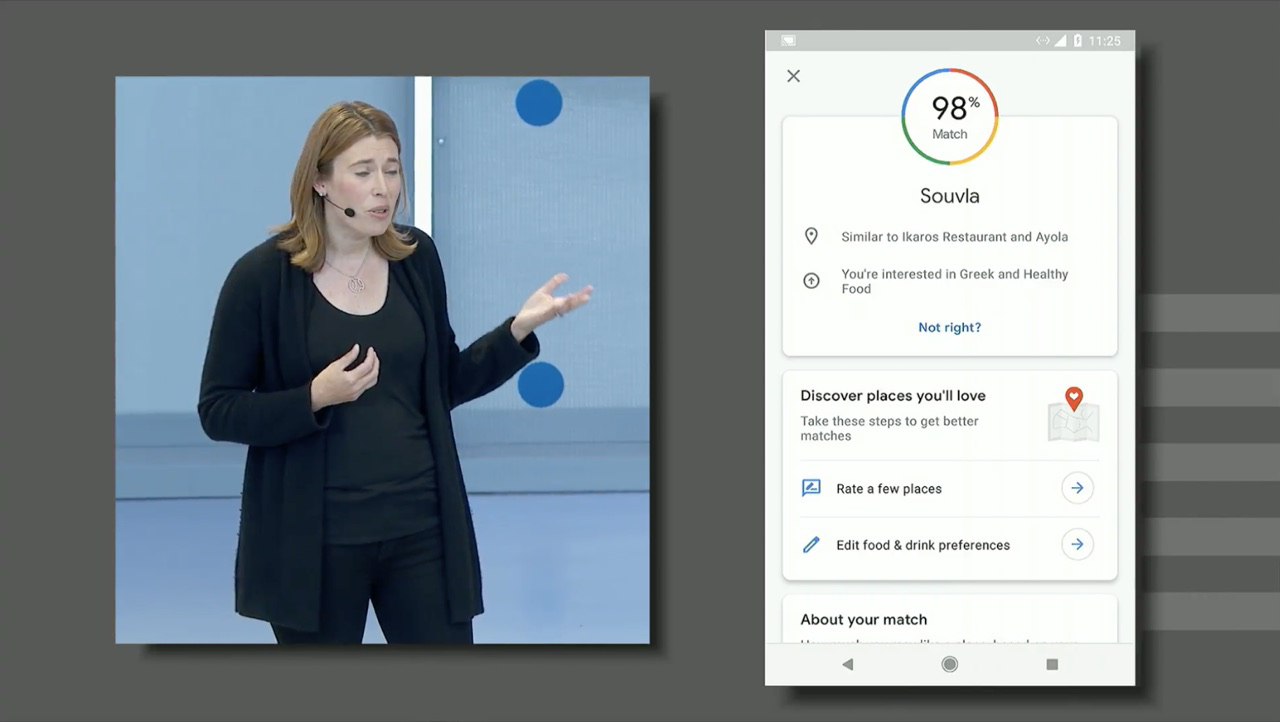This screenshot has width=1280, height=722.
Task: Click the up-arrow circle icon beside Greek interest
Action: tap(811, 281)
